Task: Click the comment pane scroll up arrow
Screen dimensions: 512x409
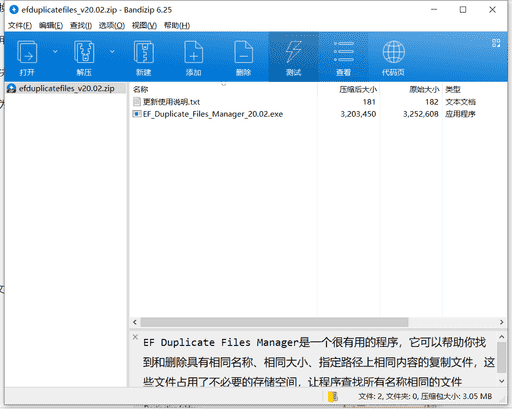Action: pos(502,337)
